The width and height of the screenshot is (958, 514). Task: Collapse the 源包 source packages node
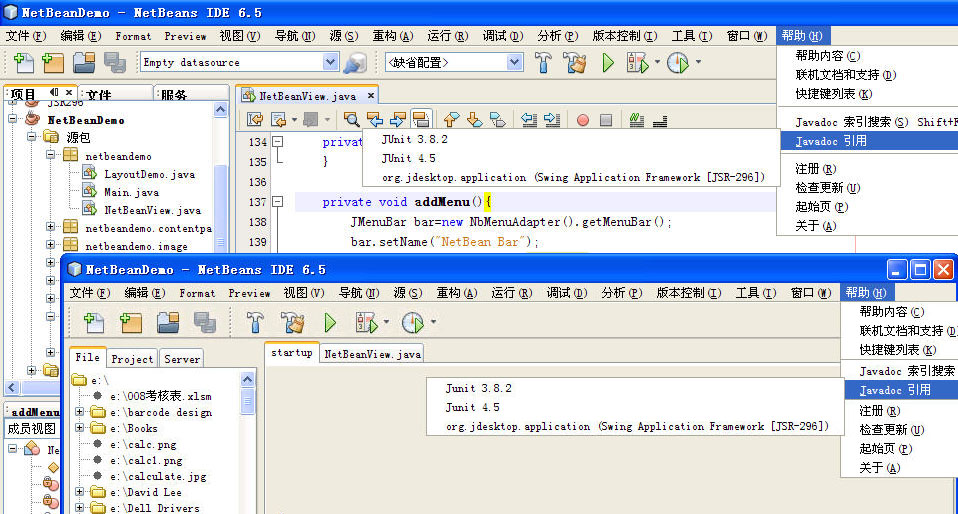point(32,137)
